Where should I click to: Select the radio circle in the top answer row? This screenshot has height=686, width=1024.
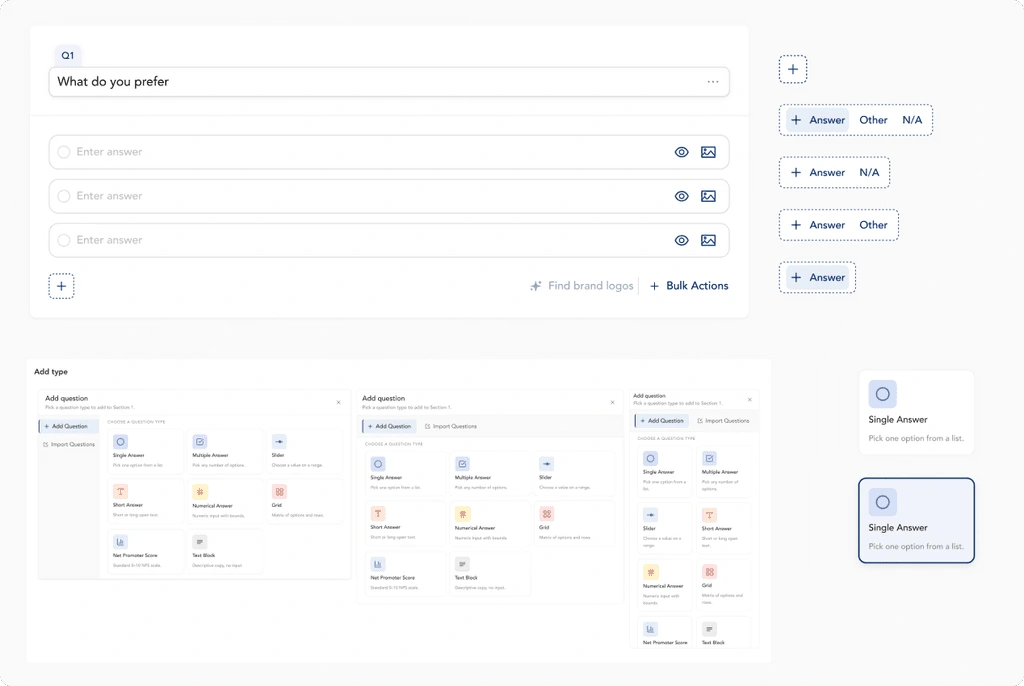tap(63, 152)
